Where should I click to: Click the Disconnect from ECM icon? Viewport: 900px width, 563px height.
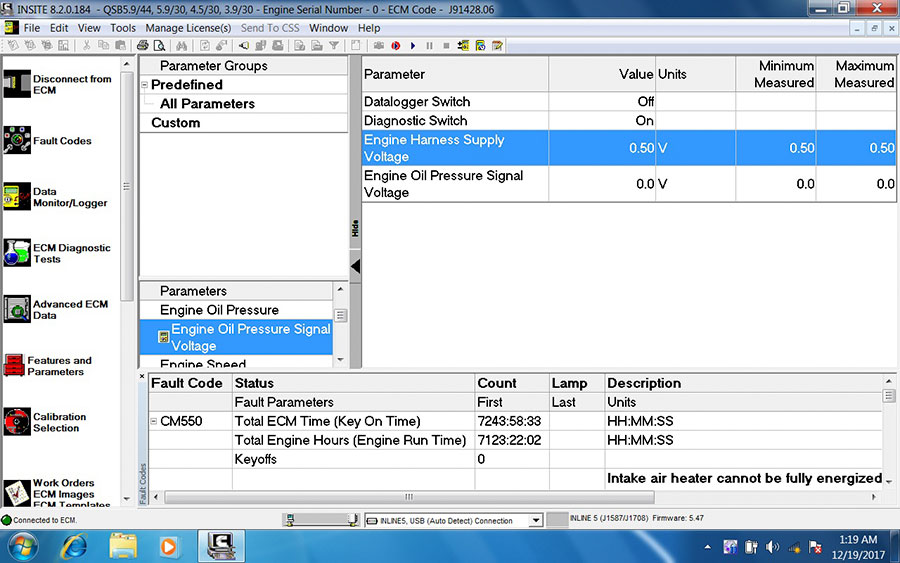click(17, 84)
